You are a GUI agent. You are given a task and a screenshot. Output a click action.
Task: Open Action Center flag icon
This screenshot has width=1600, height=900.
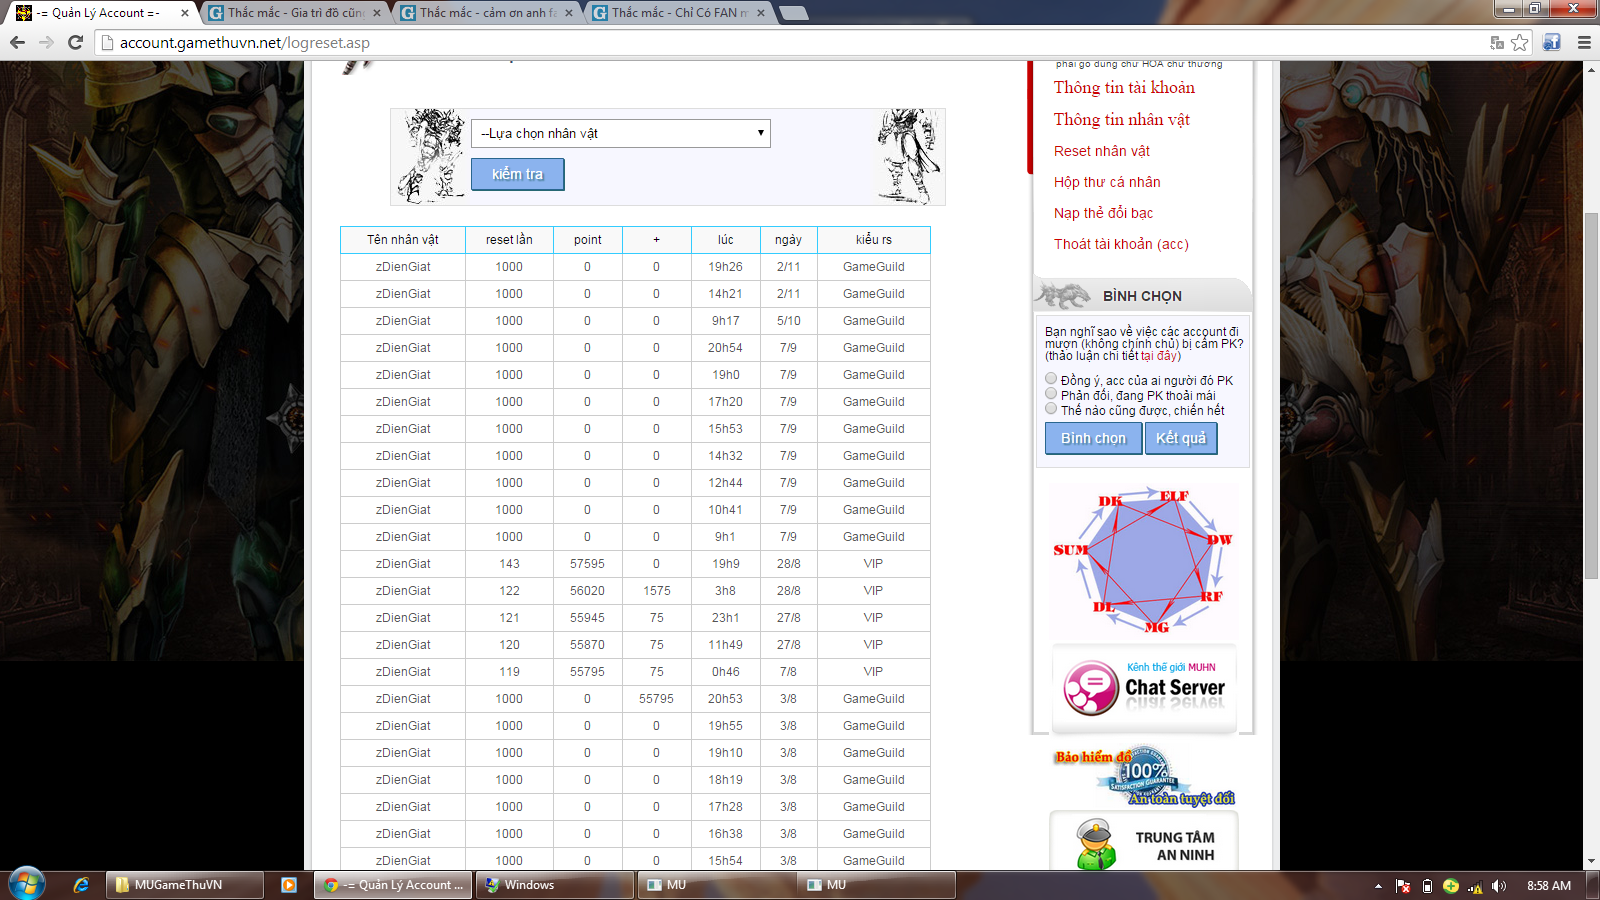tap(1403, 886)
